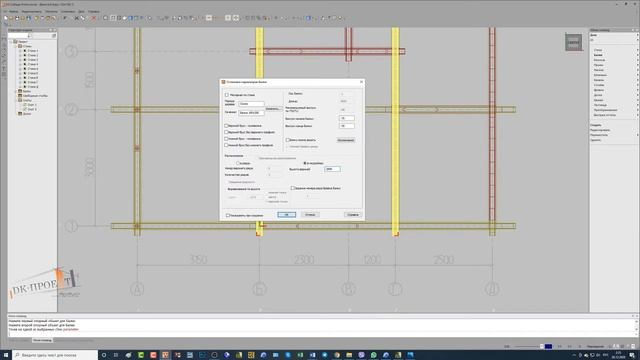Open Task View on the taskbar
This screenshot has height=360, width=640.
pyautogui.click(x=116, y=355)
